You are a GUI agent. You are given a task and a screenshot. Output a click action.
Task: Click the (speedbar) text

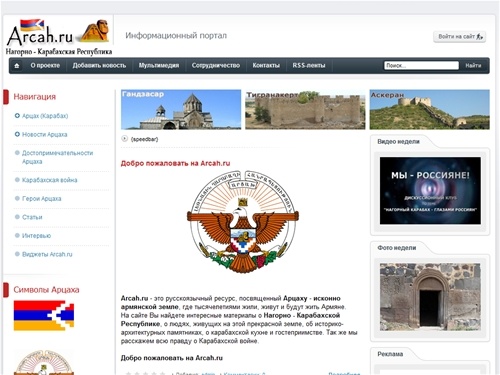pos(144,139)
